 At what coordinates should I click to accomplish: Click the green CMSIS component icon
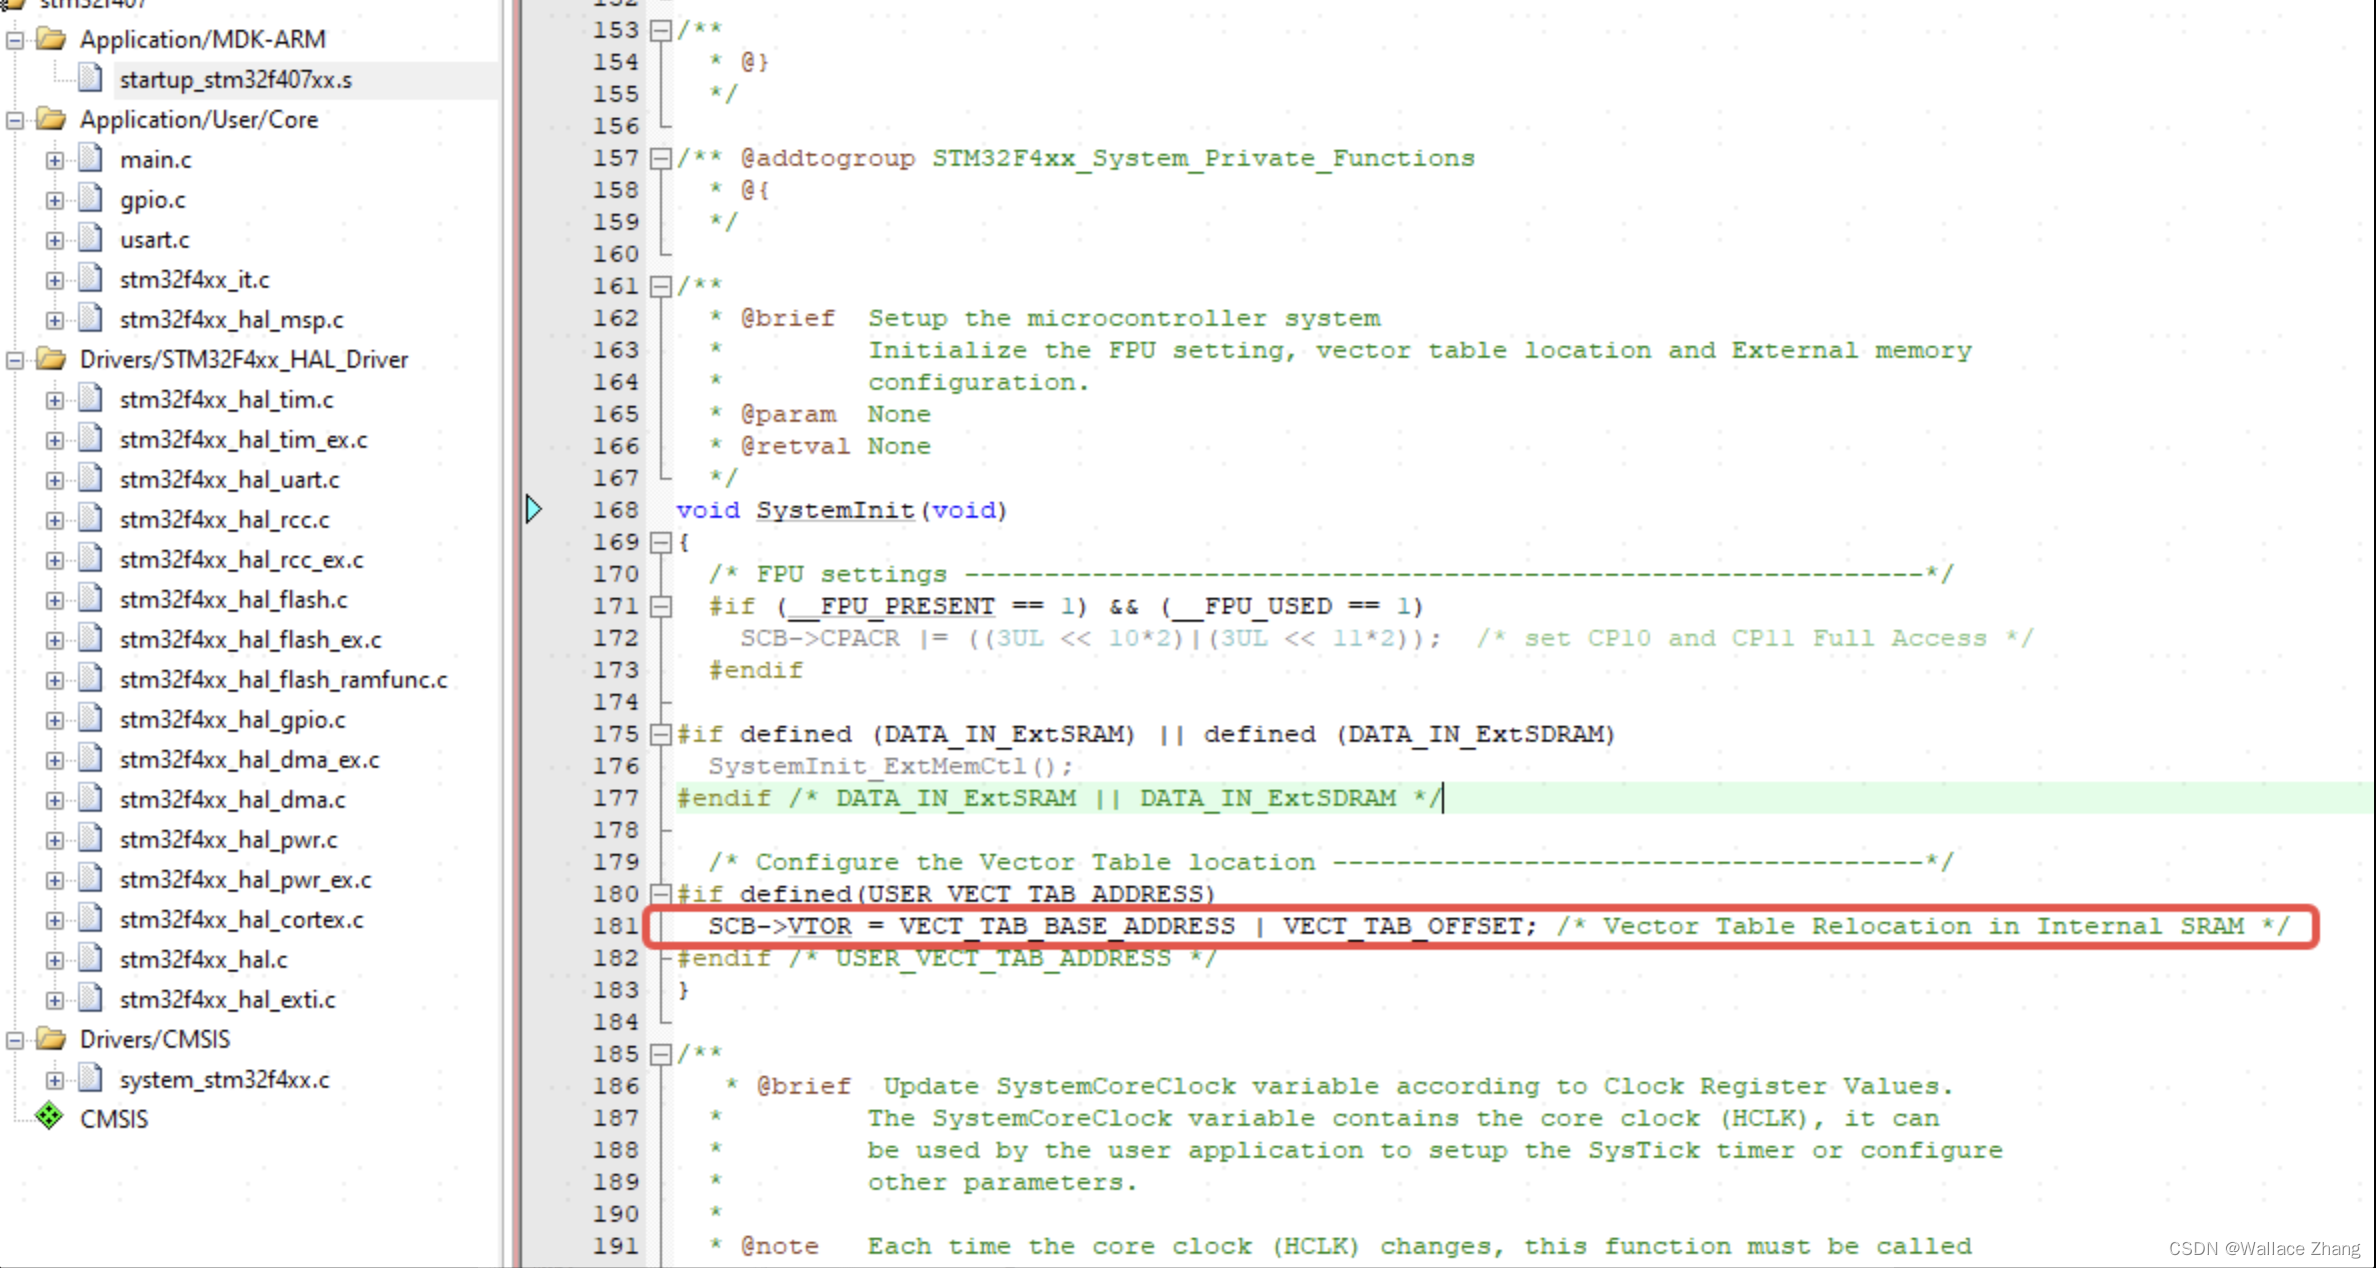pyautogui.click(x=49, y=1118)
